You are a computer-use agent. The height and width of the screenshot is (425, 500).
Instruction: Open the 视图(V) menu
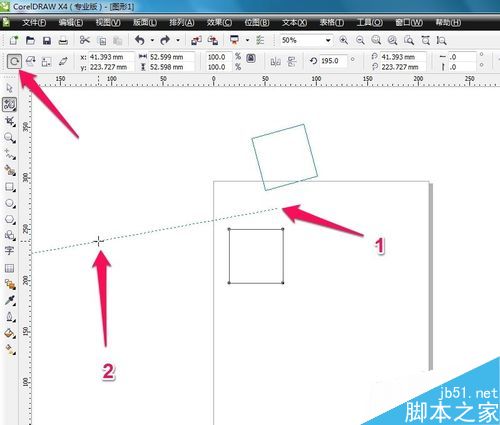click(108, 23)
